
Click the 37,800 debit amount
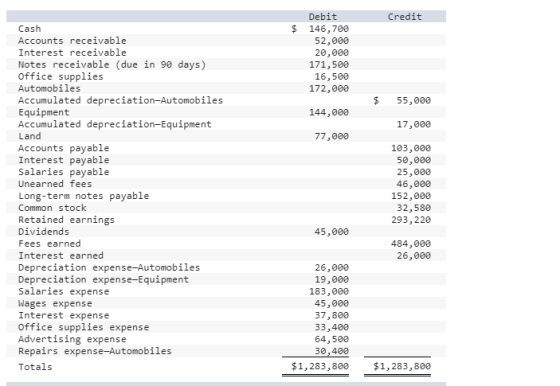pos(331,315)
